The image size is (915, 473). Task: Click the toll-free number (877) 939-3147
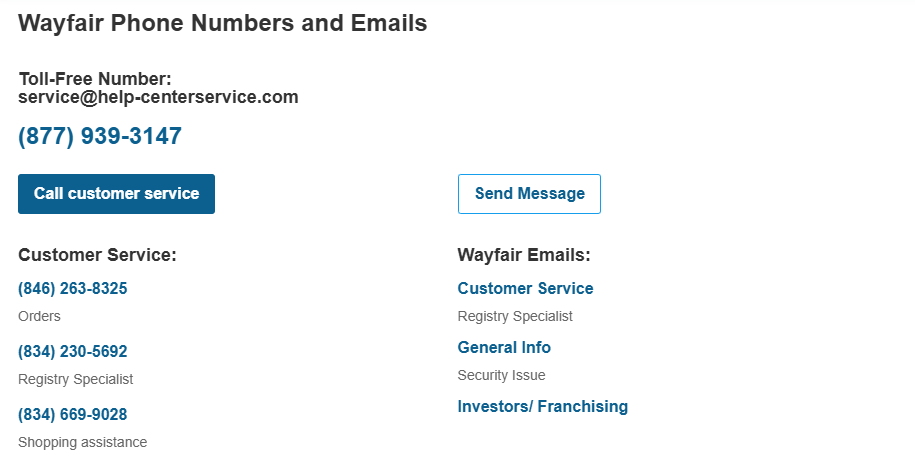click(x=100, y=136)
